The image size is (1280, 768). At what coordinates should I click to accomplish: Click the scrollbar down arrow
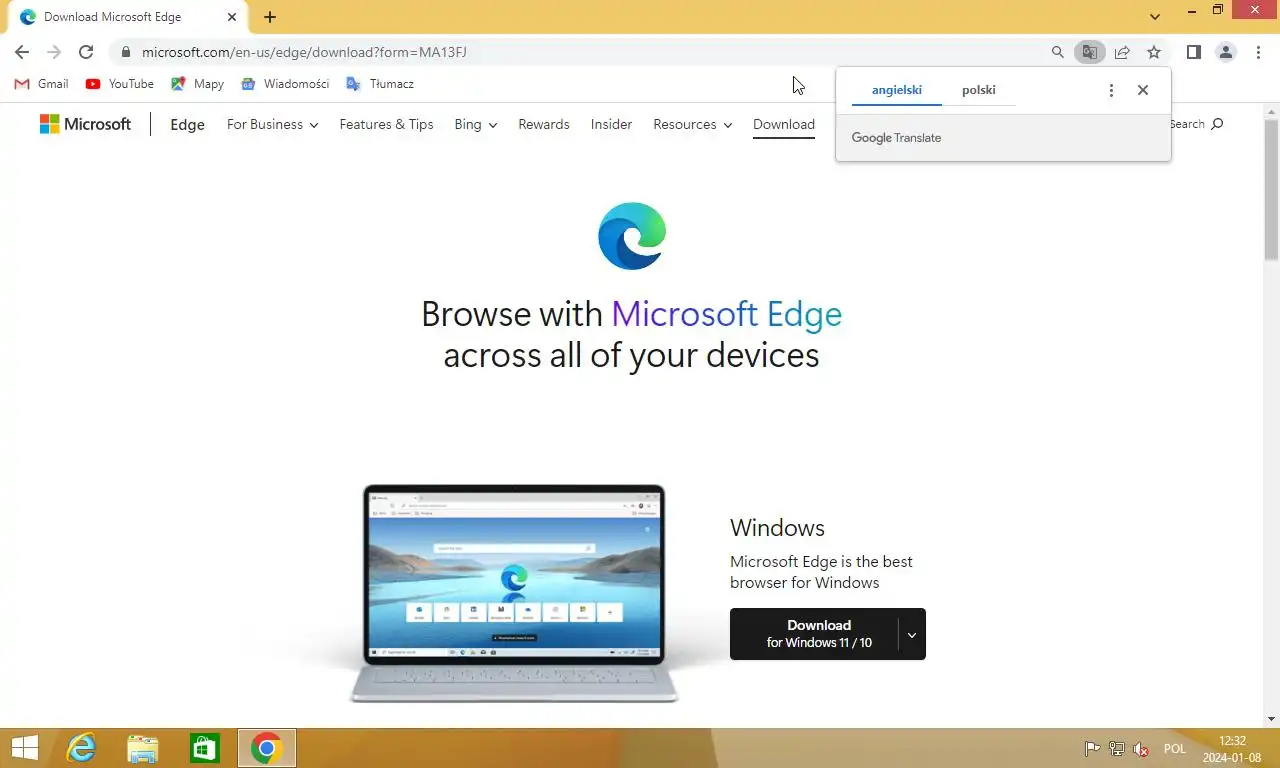tap(1271, 719)
